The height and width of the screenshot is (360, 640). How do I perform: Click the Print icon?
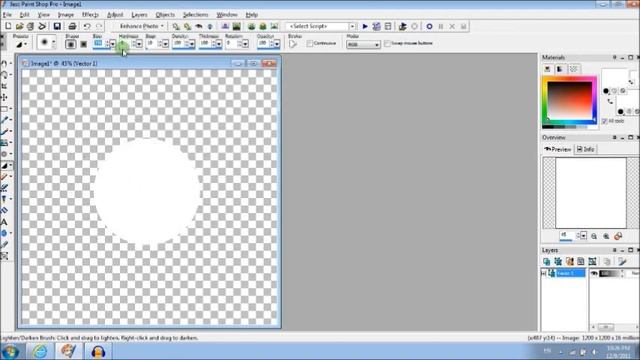click(72, 26)
